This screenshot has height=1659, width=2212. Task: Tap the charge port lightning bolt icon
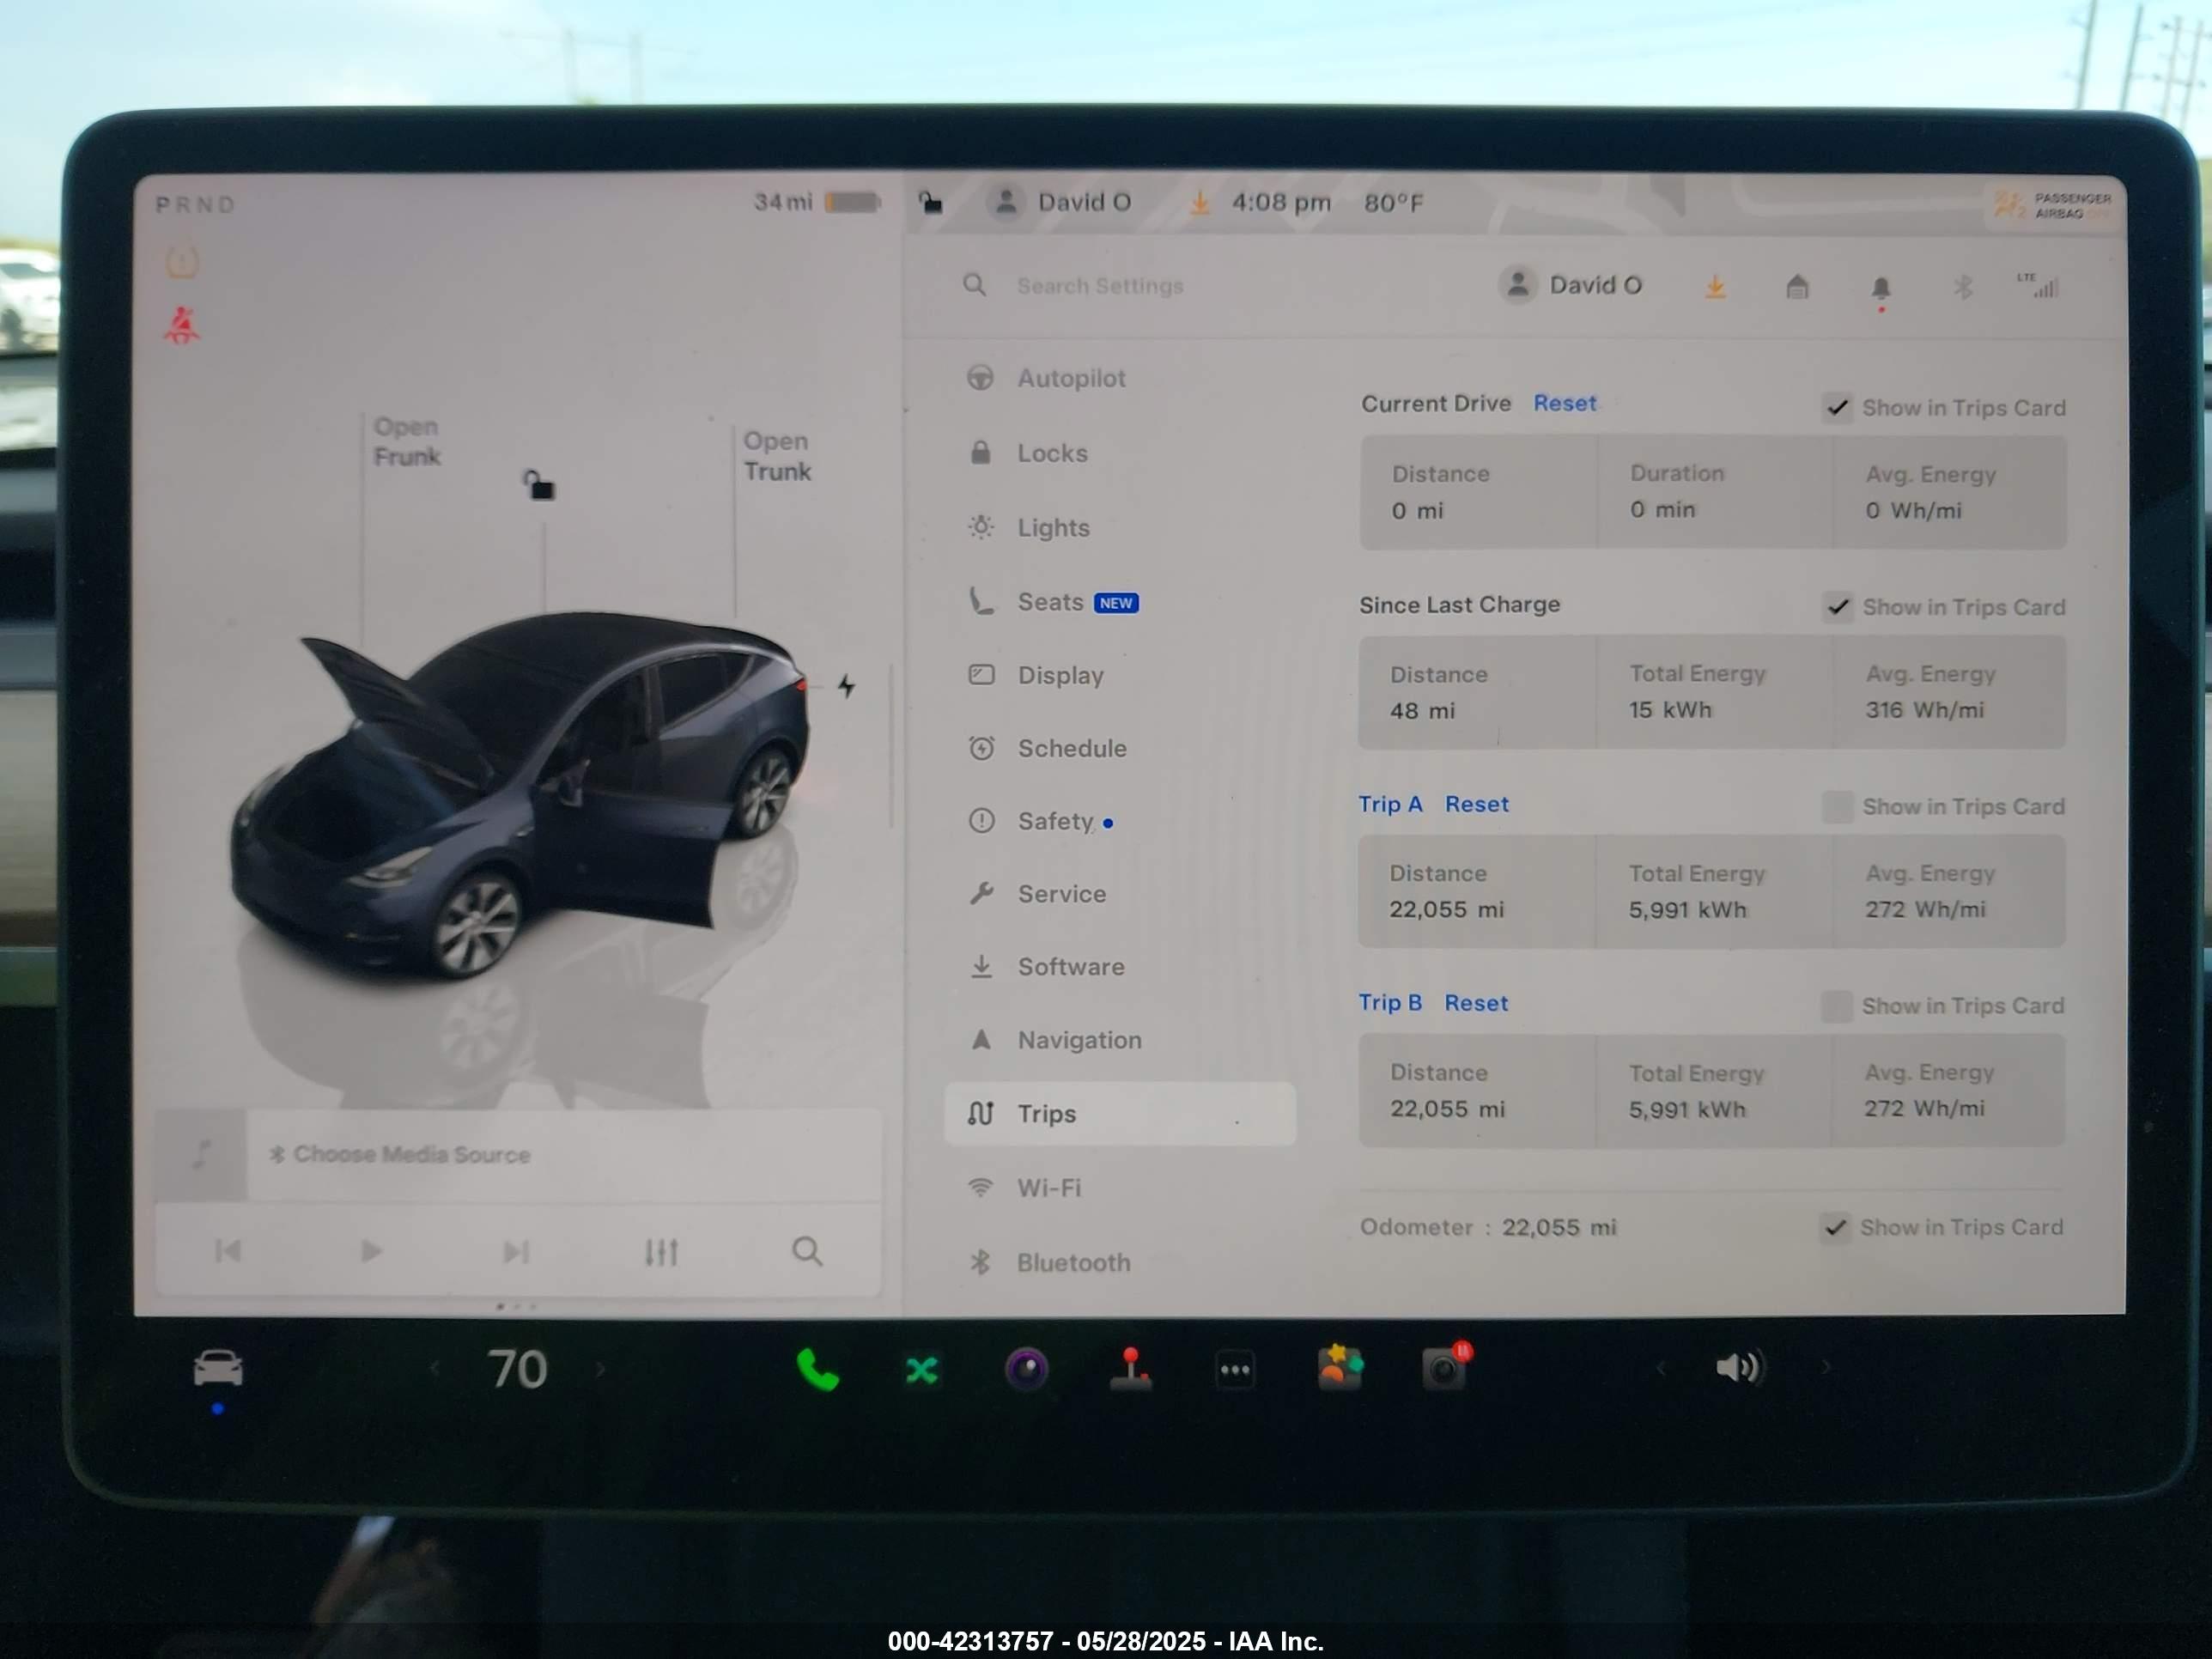846,686
